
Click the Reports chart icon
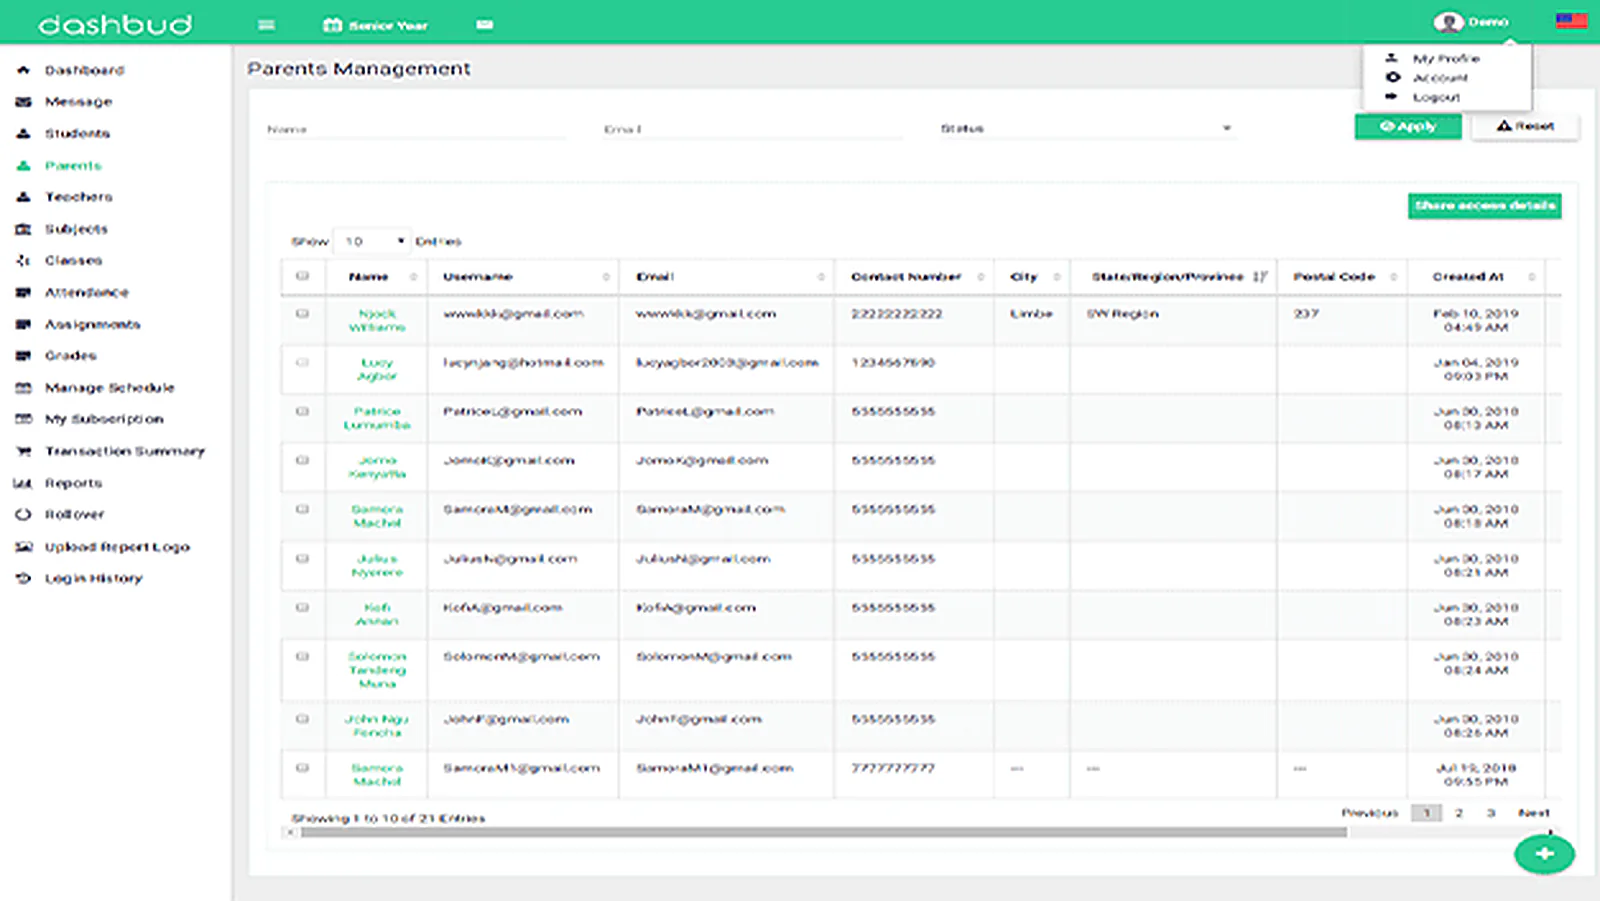(23, 483)
